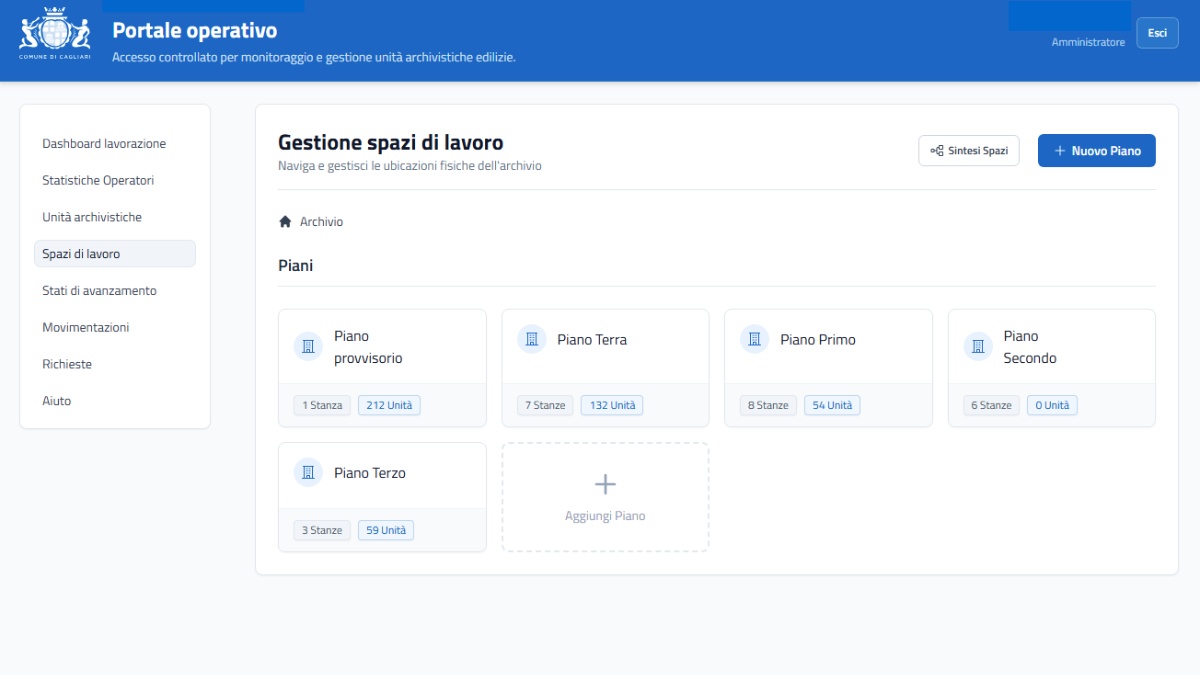This screenshot has width=1200, height=675.
Task: Select Spazi di lavoro menu item
Action: click(115, 254)
